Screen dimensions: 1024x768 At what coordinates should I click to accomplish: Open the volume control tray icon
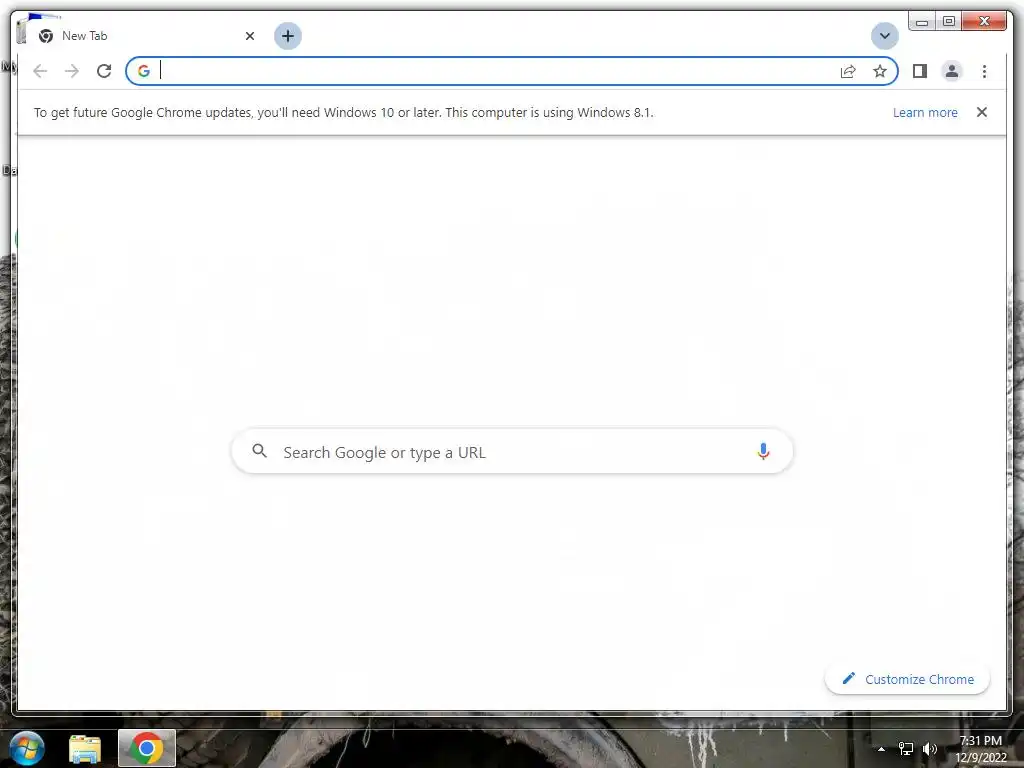coord(930,749)
